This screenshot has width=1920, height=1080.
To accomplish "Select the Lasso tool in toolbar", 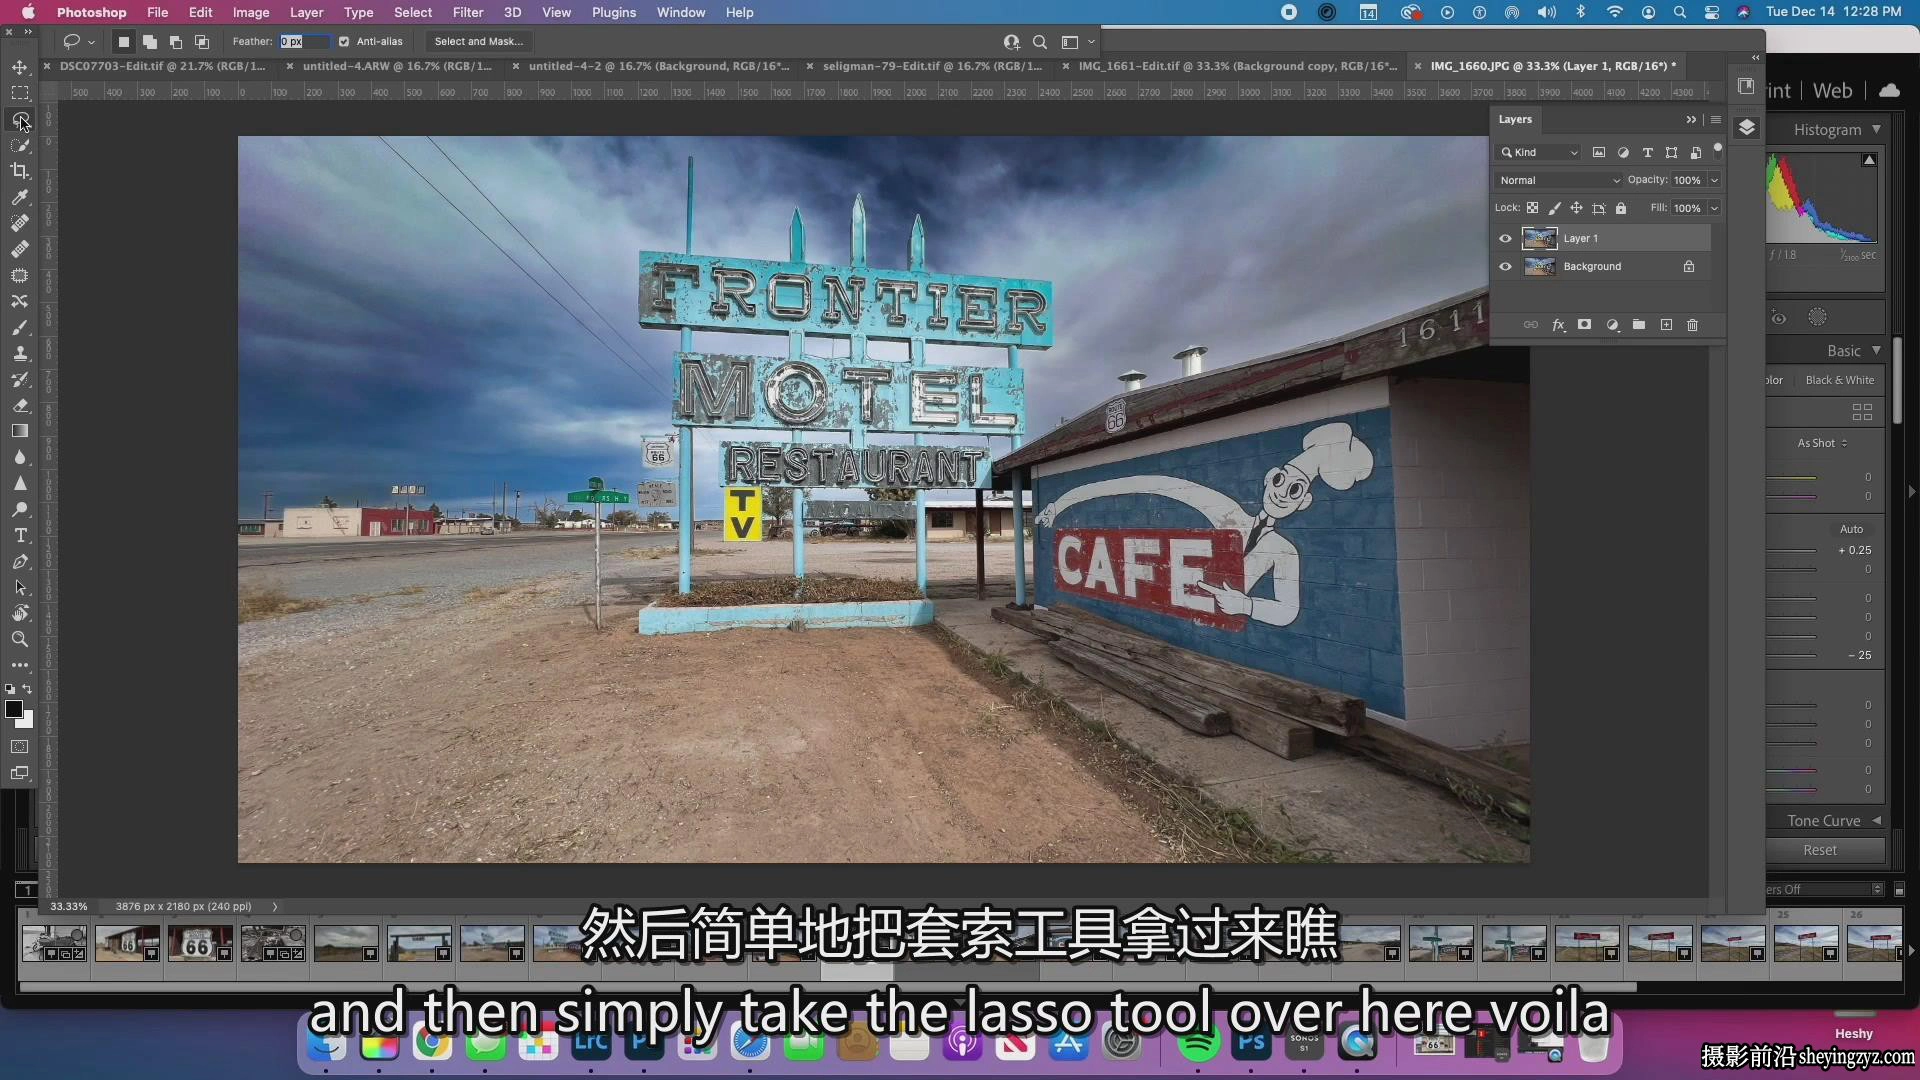I will point(20,119).
